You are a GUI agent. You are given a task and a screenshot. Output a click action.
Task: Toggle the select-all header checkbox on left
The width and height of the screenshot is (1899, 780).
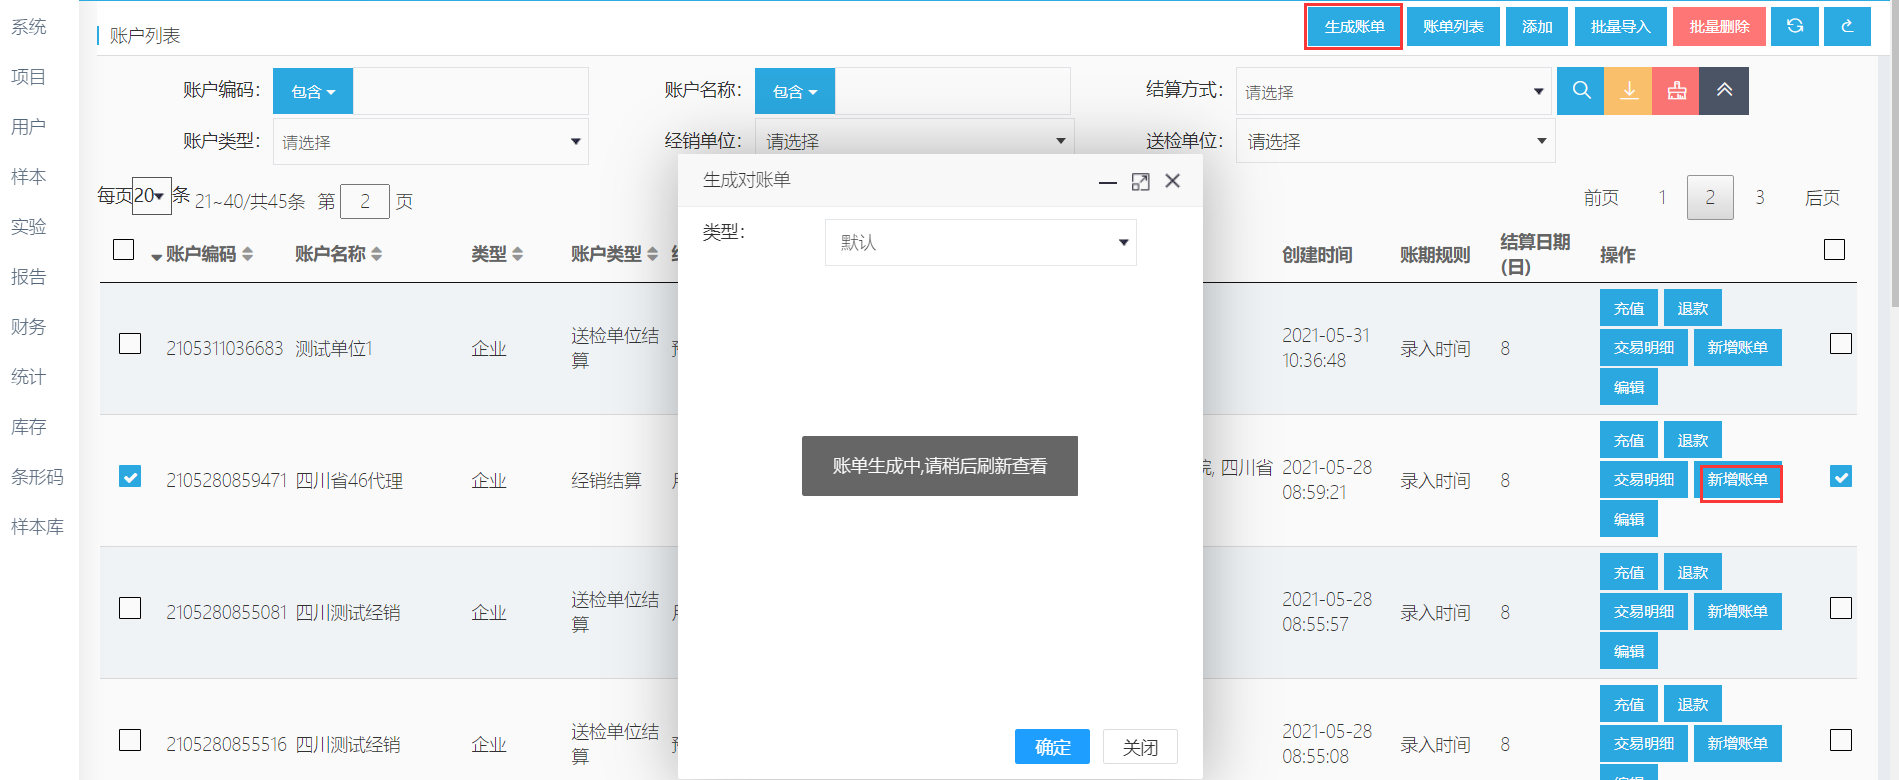point(124,249)
